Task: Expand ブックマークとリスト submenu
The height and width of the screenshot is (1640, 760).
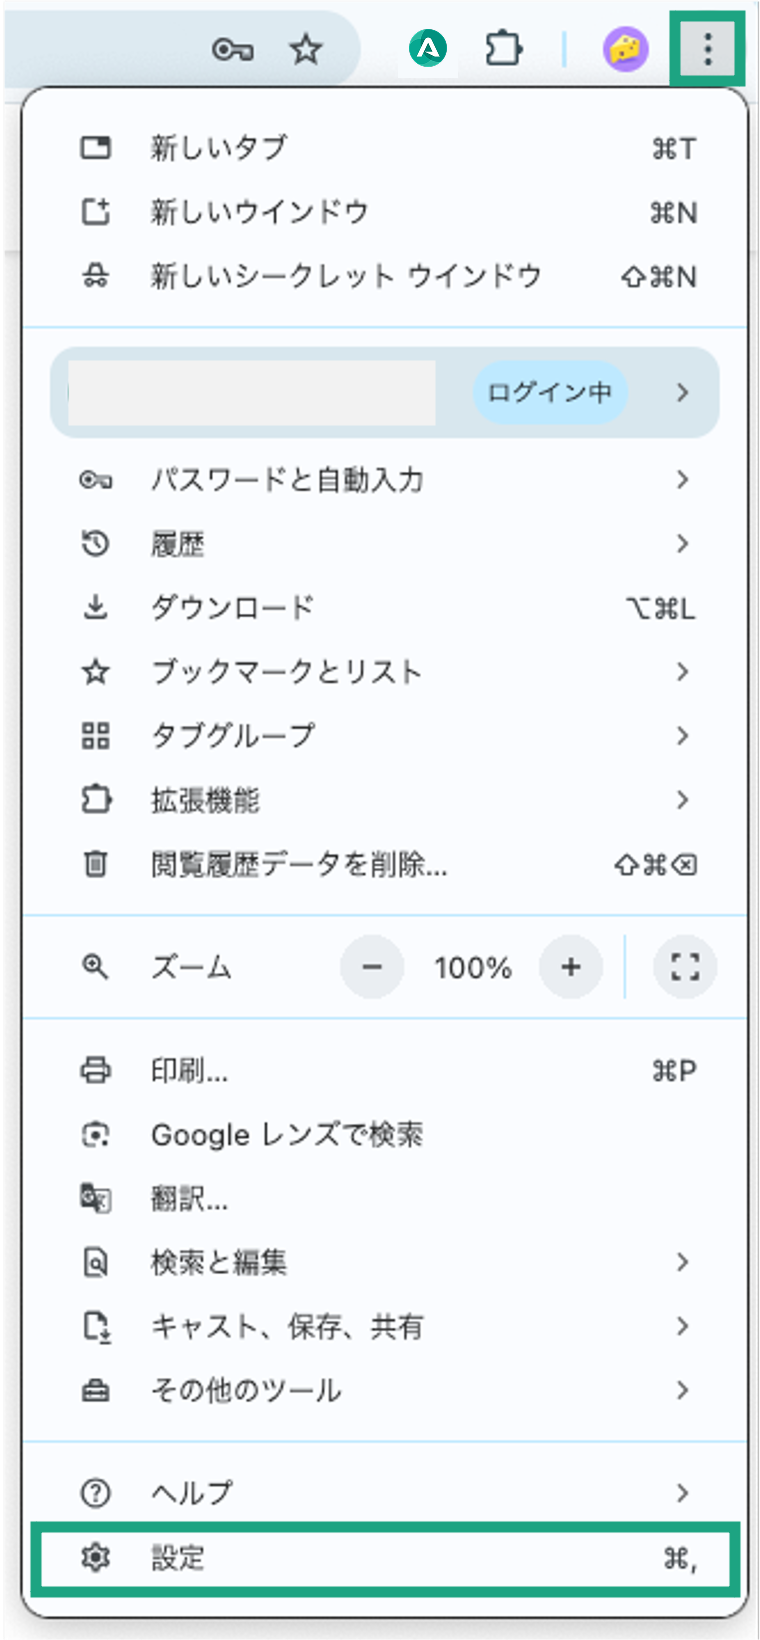Action: click(385, 672)
